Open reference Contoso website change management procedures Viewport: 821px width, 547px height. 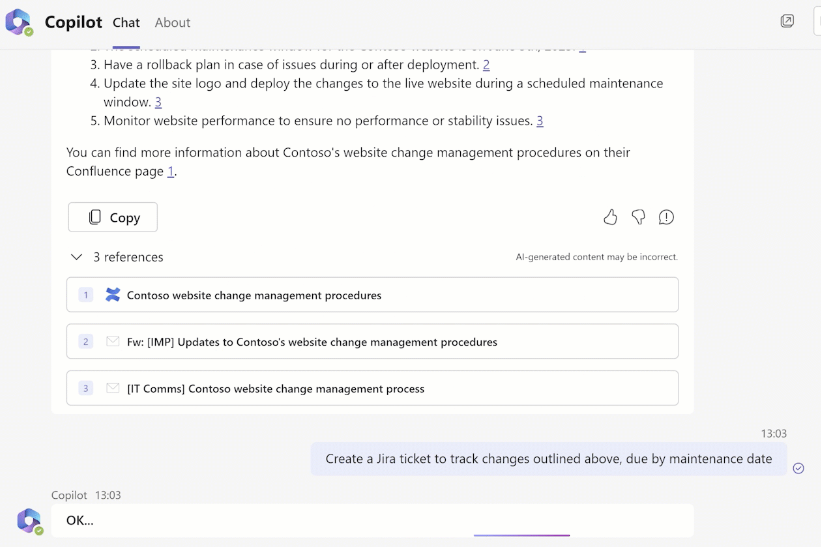[x=372, y=295]
